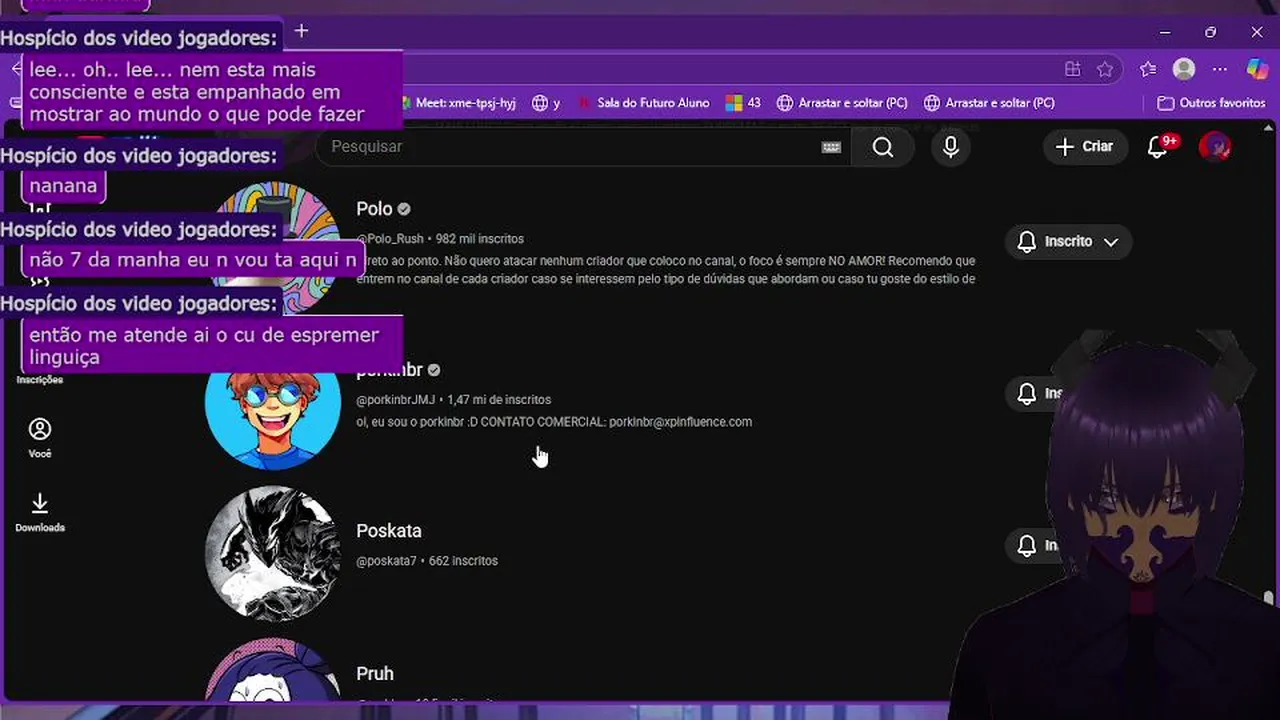Click the split screen icon in address bar

[1072, 69]
